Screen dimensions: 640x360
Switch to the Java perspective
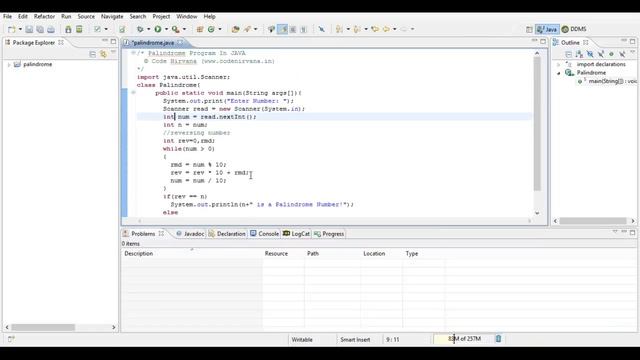pyautogui.click(x=547, y=29)
